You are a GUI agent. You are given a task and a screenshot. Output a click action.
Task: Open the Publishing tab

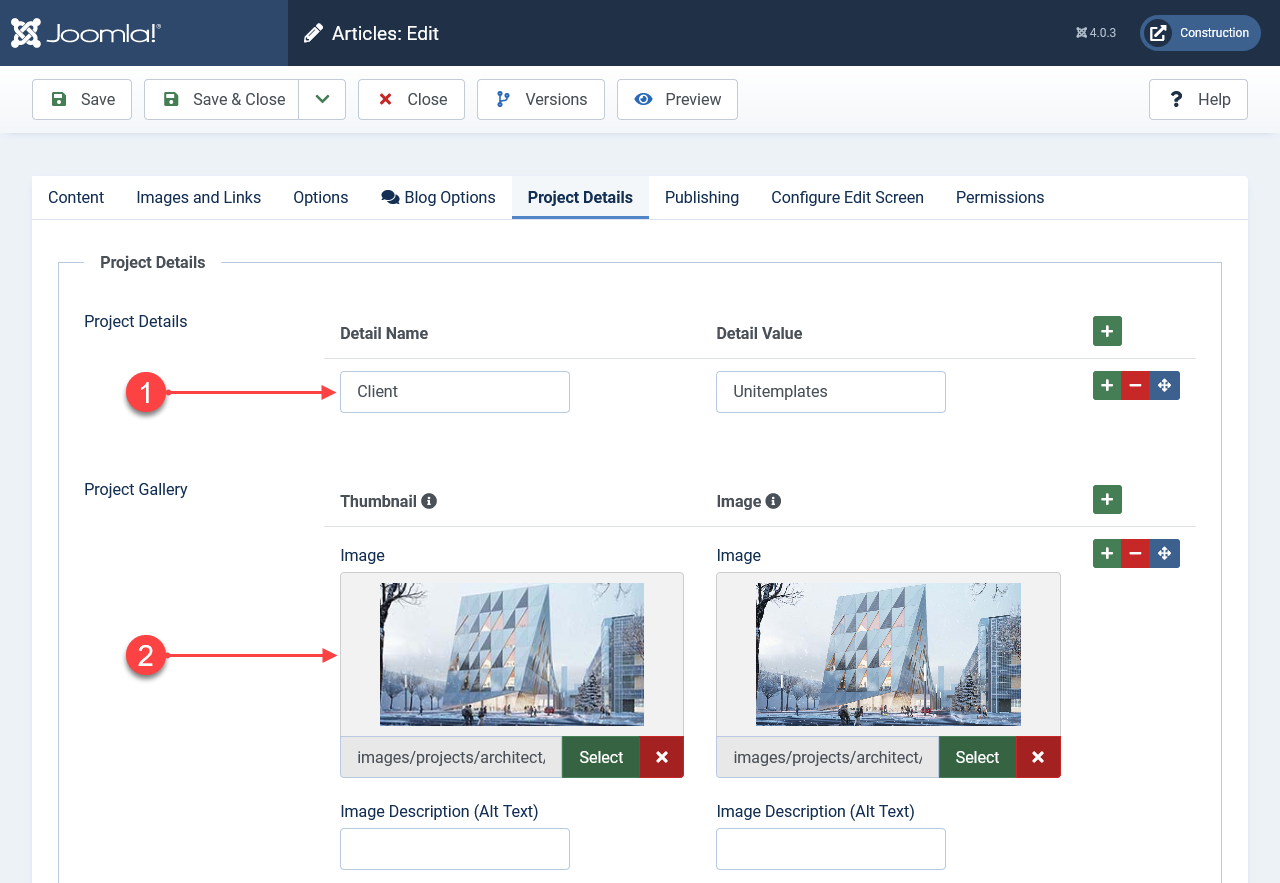click(702, 197)
